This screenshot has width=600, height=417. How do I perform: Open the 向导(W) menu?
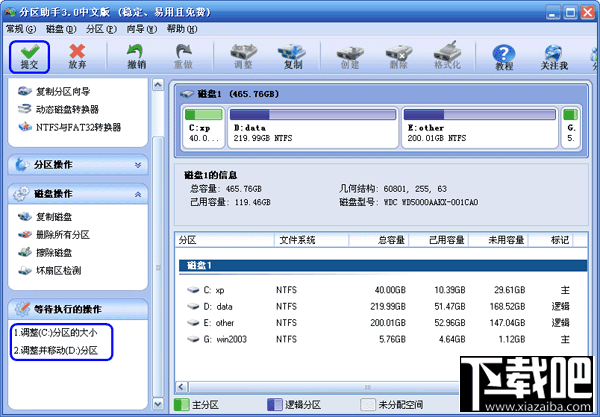[142, 29]
